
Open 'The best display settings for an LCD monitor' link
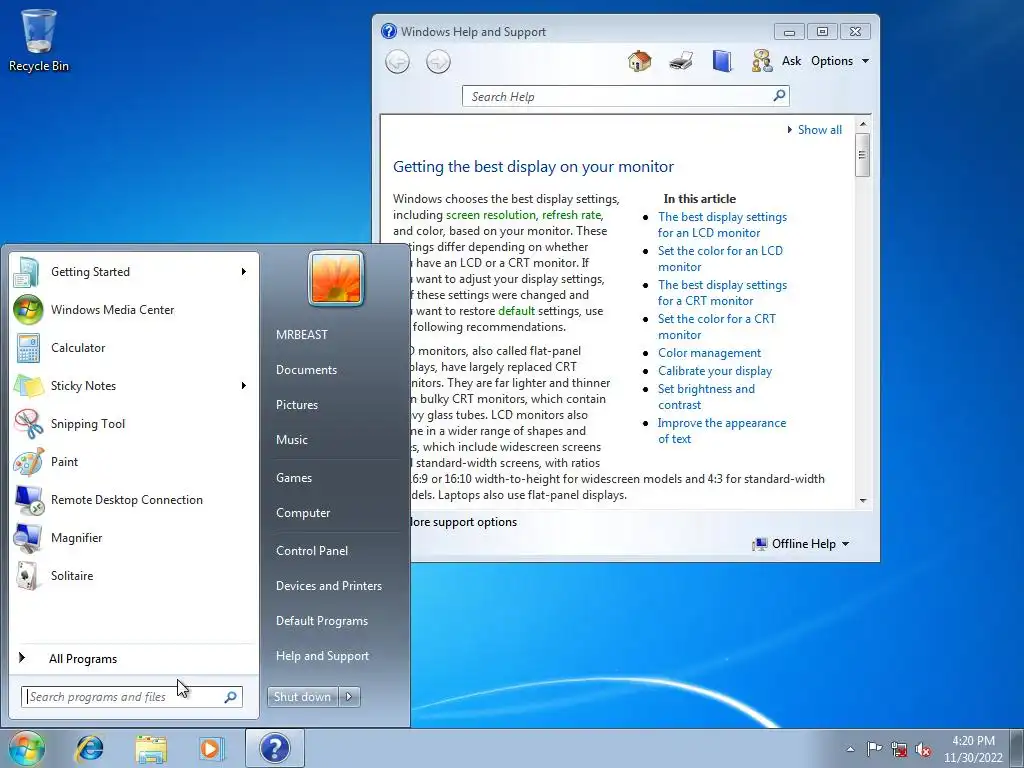click(x=722, y=225)
